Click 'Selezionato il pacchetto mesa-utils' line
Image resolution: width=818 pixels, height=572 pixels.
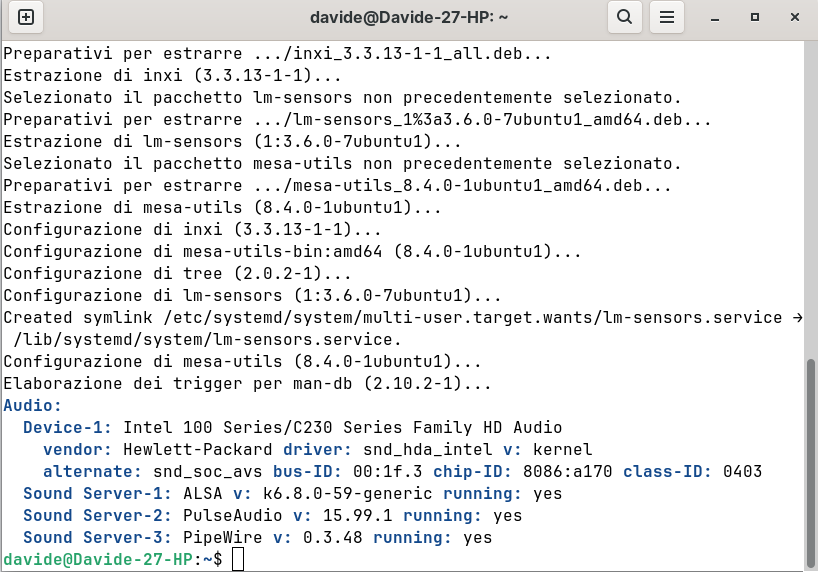pos(342,163)
